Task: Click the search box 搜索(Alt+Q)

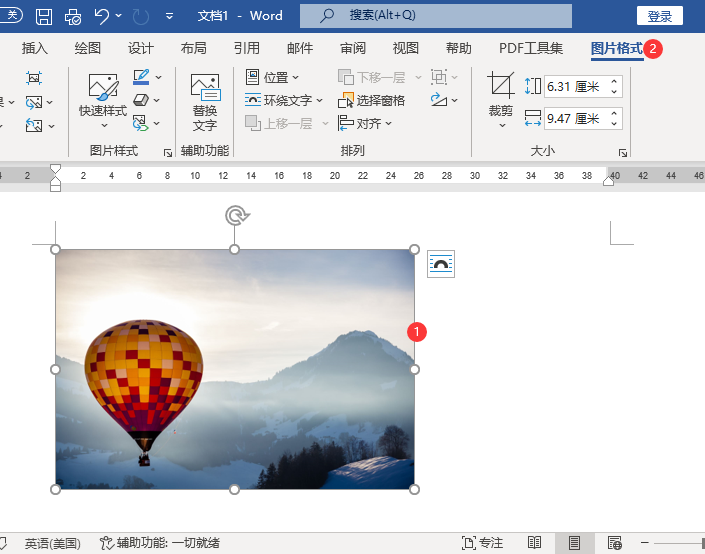Action: point(436,16)
